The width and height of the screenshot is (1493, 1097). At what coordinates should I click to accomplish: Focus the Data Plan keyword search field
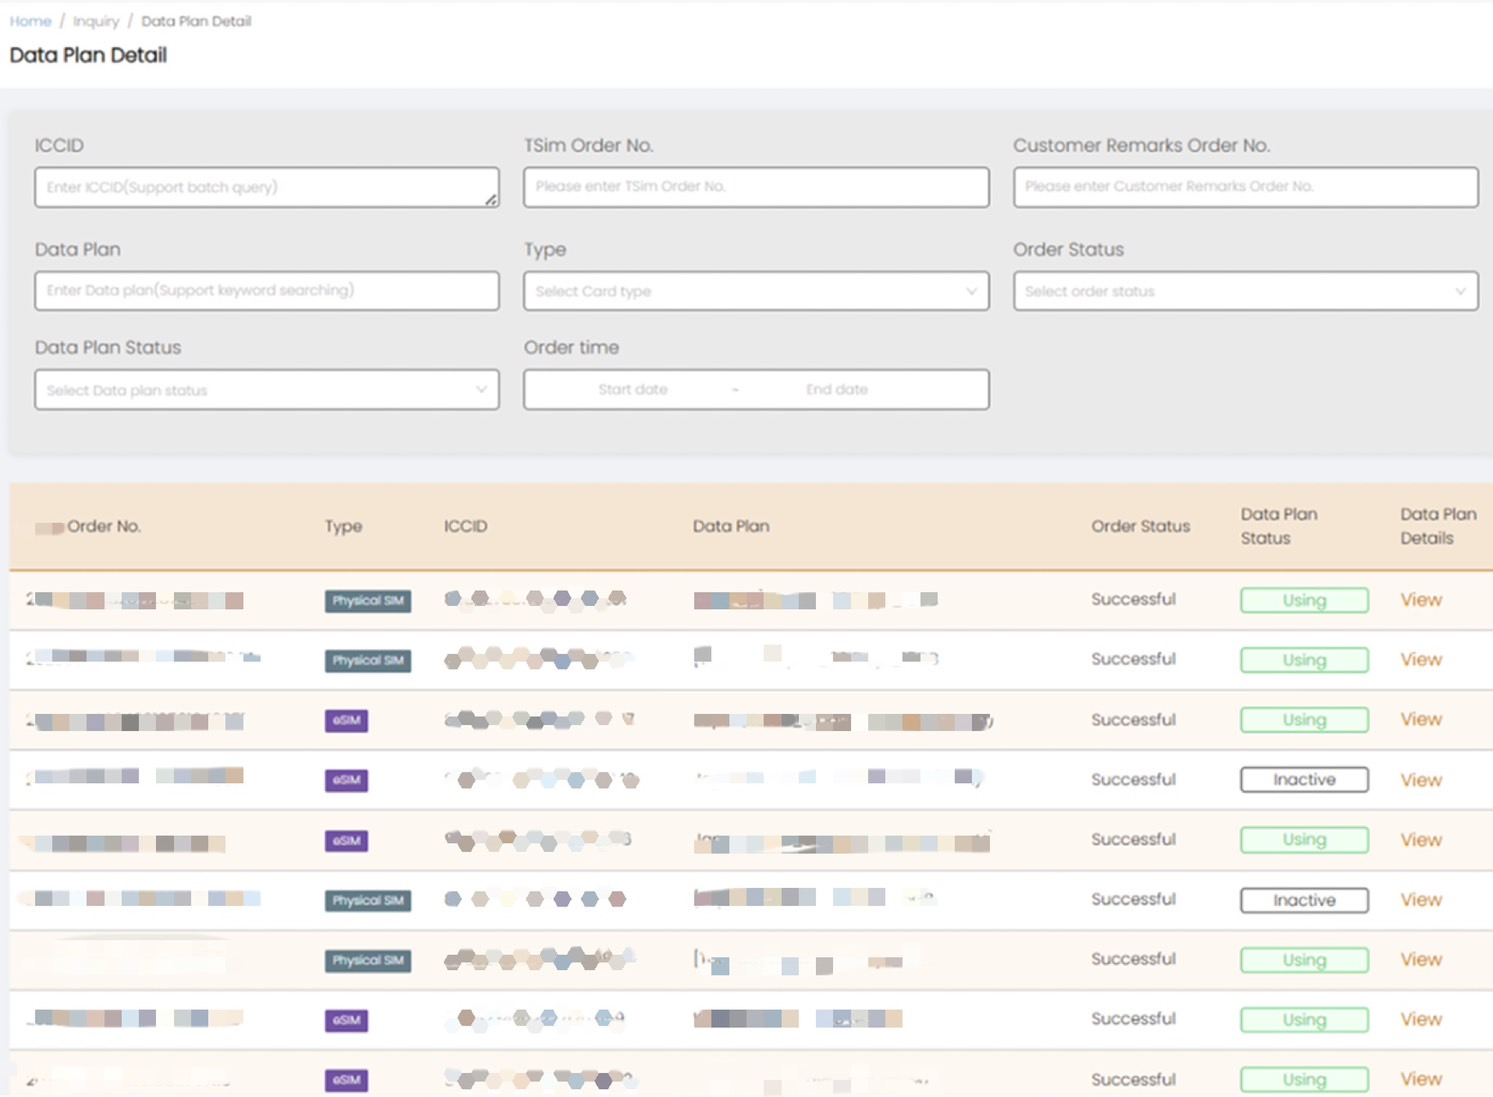click(266, 291)
